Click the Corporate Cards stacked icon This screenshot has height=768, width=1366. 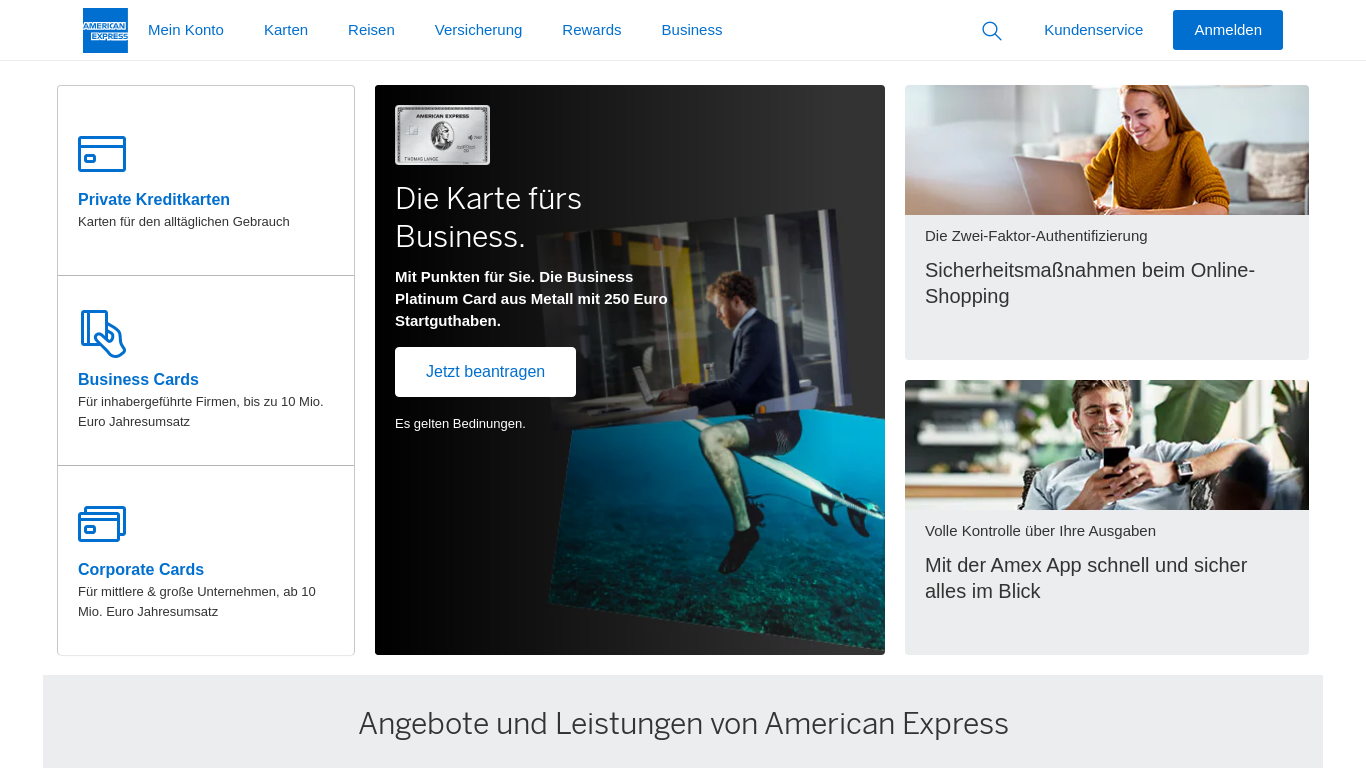[x=102, y=524]
